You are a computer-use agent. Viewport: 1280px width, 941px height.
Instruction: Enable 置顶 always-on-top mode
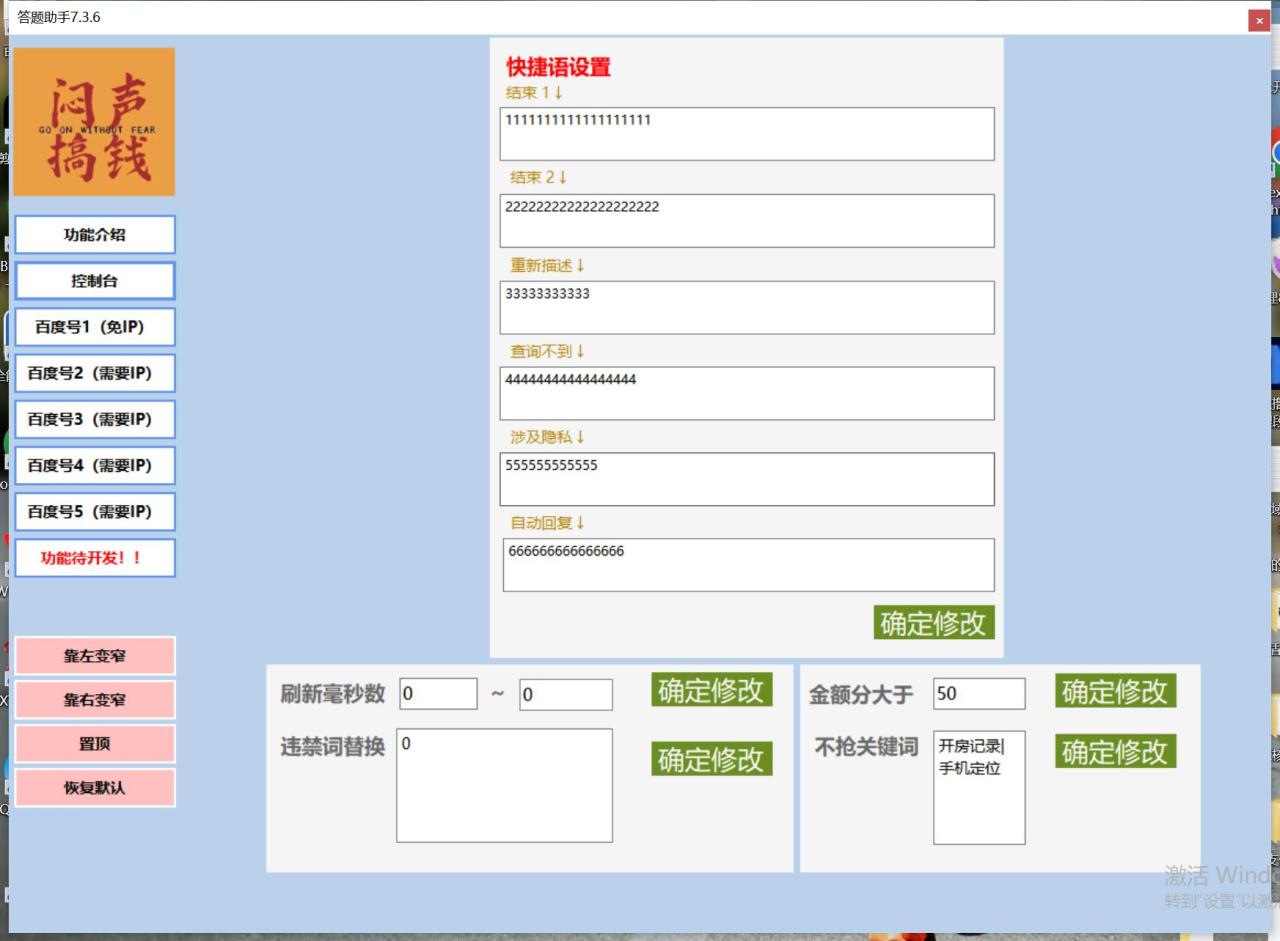point(94,743)
